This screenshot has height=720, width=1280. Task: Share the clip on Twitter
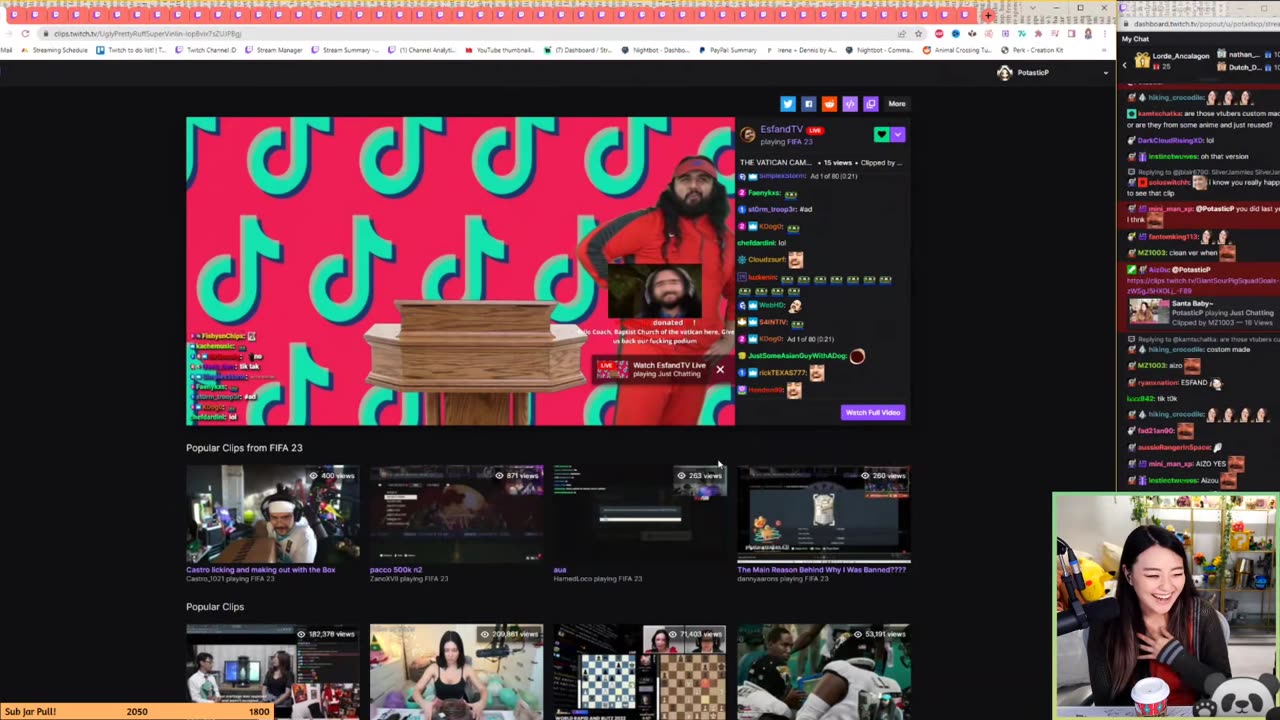pyautogui.click(x=787, y=104)
